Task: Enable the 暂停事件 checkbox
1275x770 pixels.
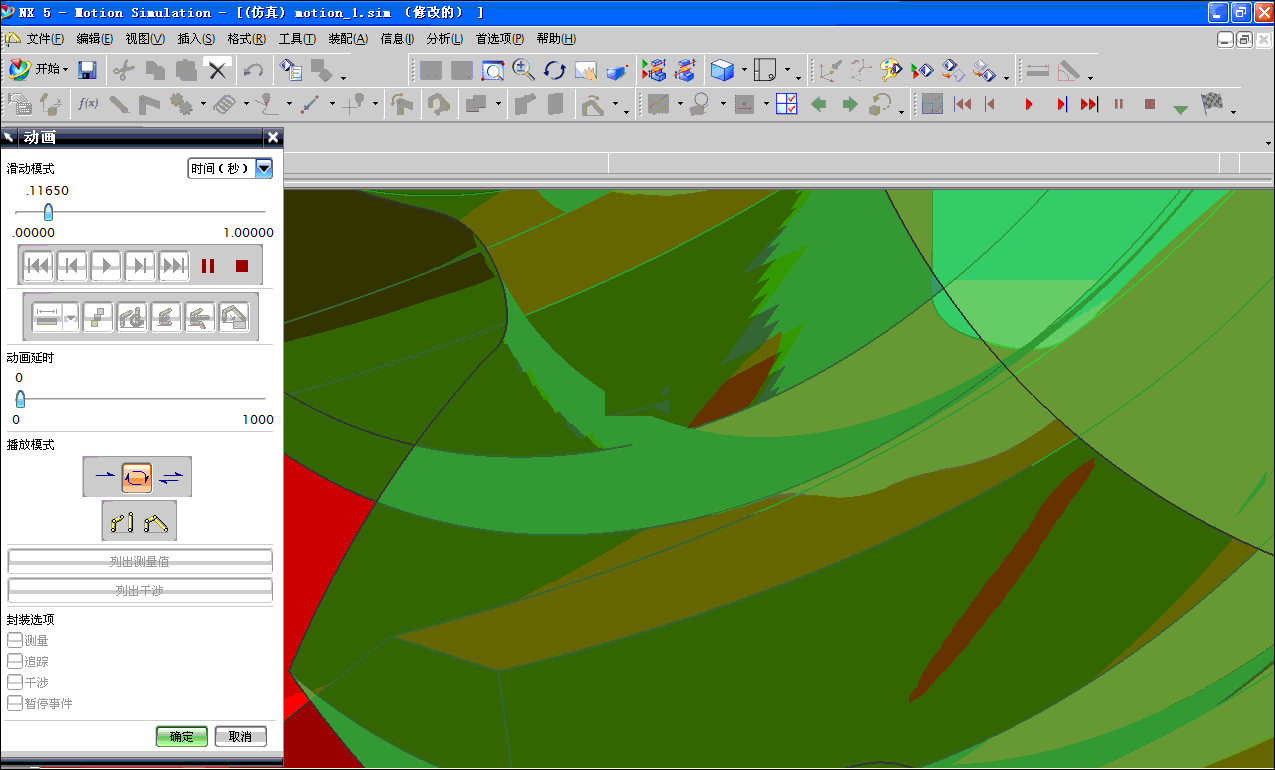Action: 14,703
